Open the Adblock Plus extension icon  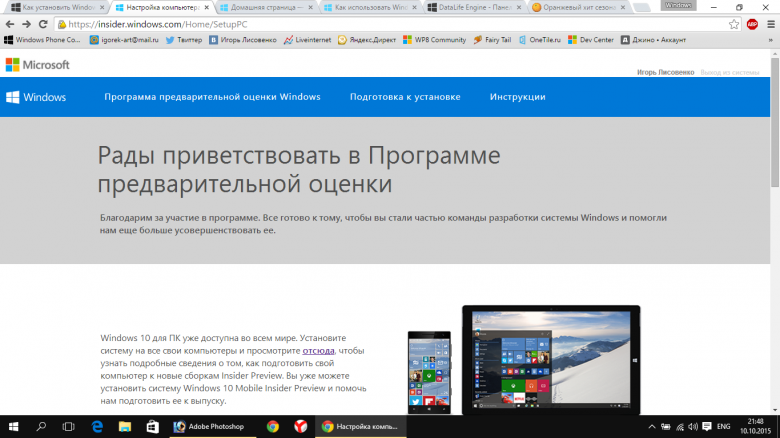[x=752, y=24]
